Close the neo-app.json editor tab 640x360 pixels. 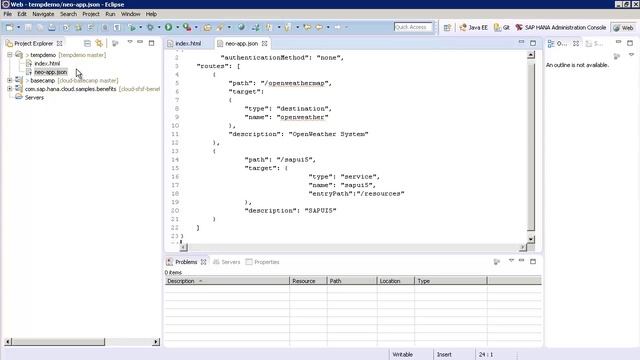[x=264, y=43]
